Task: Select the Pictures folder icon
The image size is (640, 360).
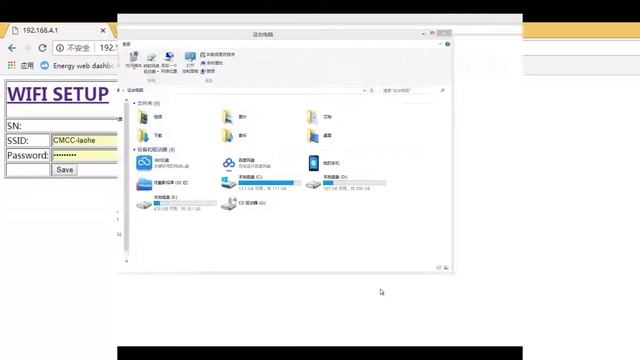Action: pyautogui.click(x=228, y=117)
